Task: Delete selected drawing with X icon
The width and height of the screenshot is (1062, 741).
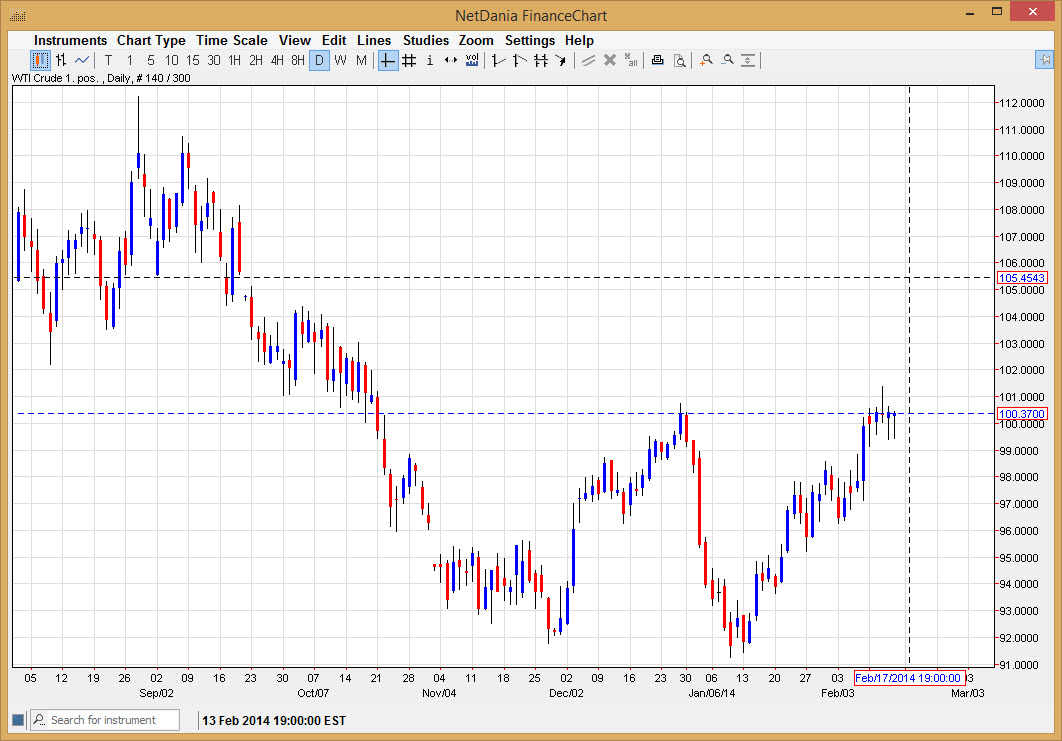Action: coord(609,60)
